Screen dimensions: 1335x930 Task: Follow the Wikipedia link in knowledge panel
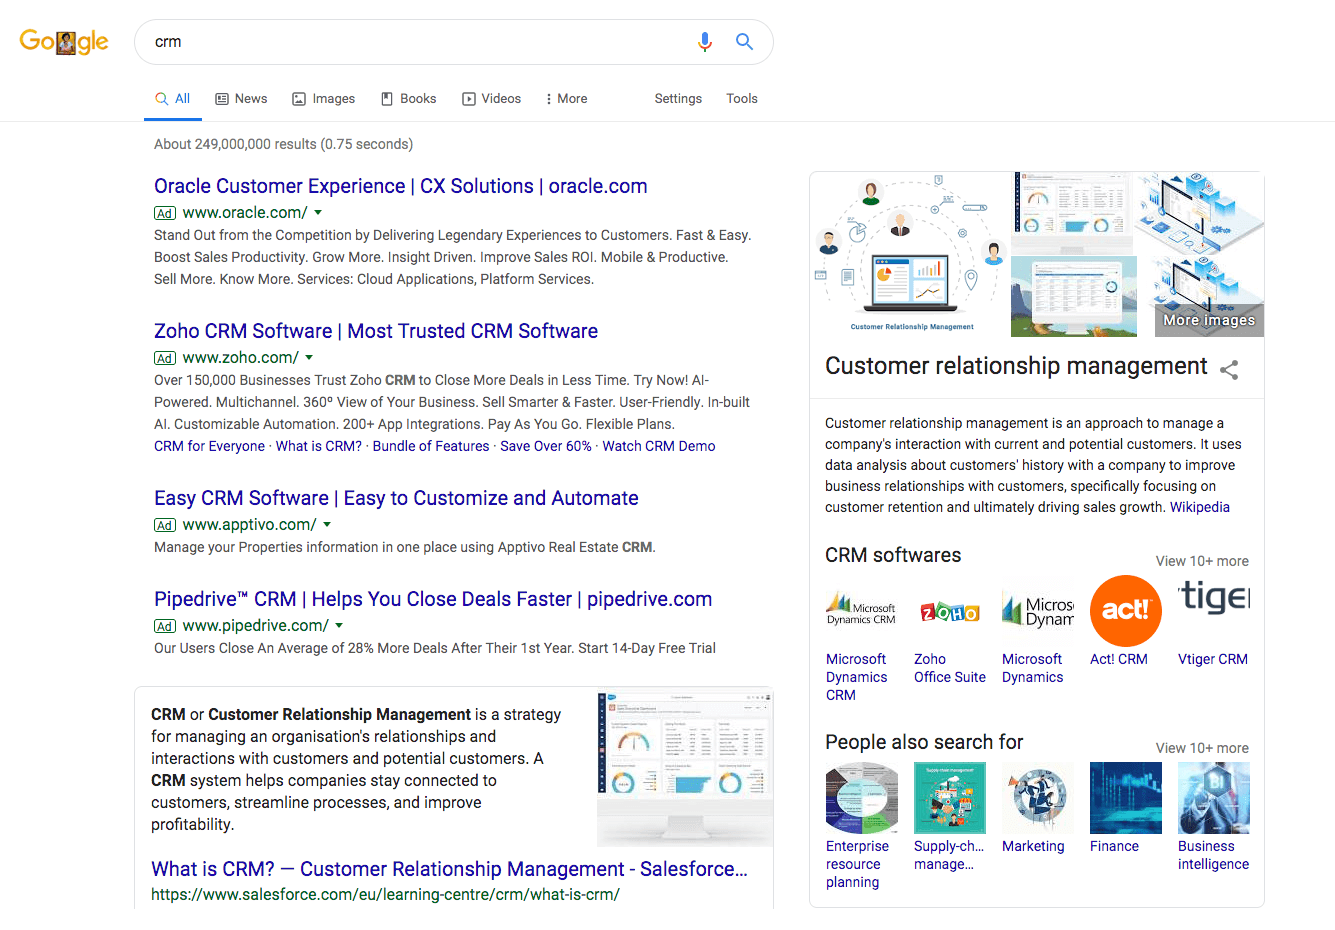(1200, 507)
